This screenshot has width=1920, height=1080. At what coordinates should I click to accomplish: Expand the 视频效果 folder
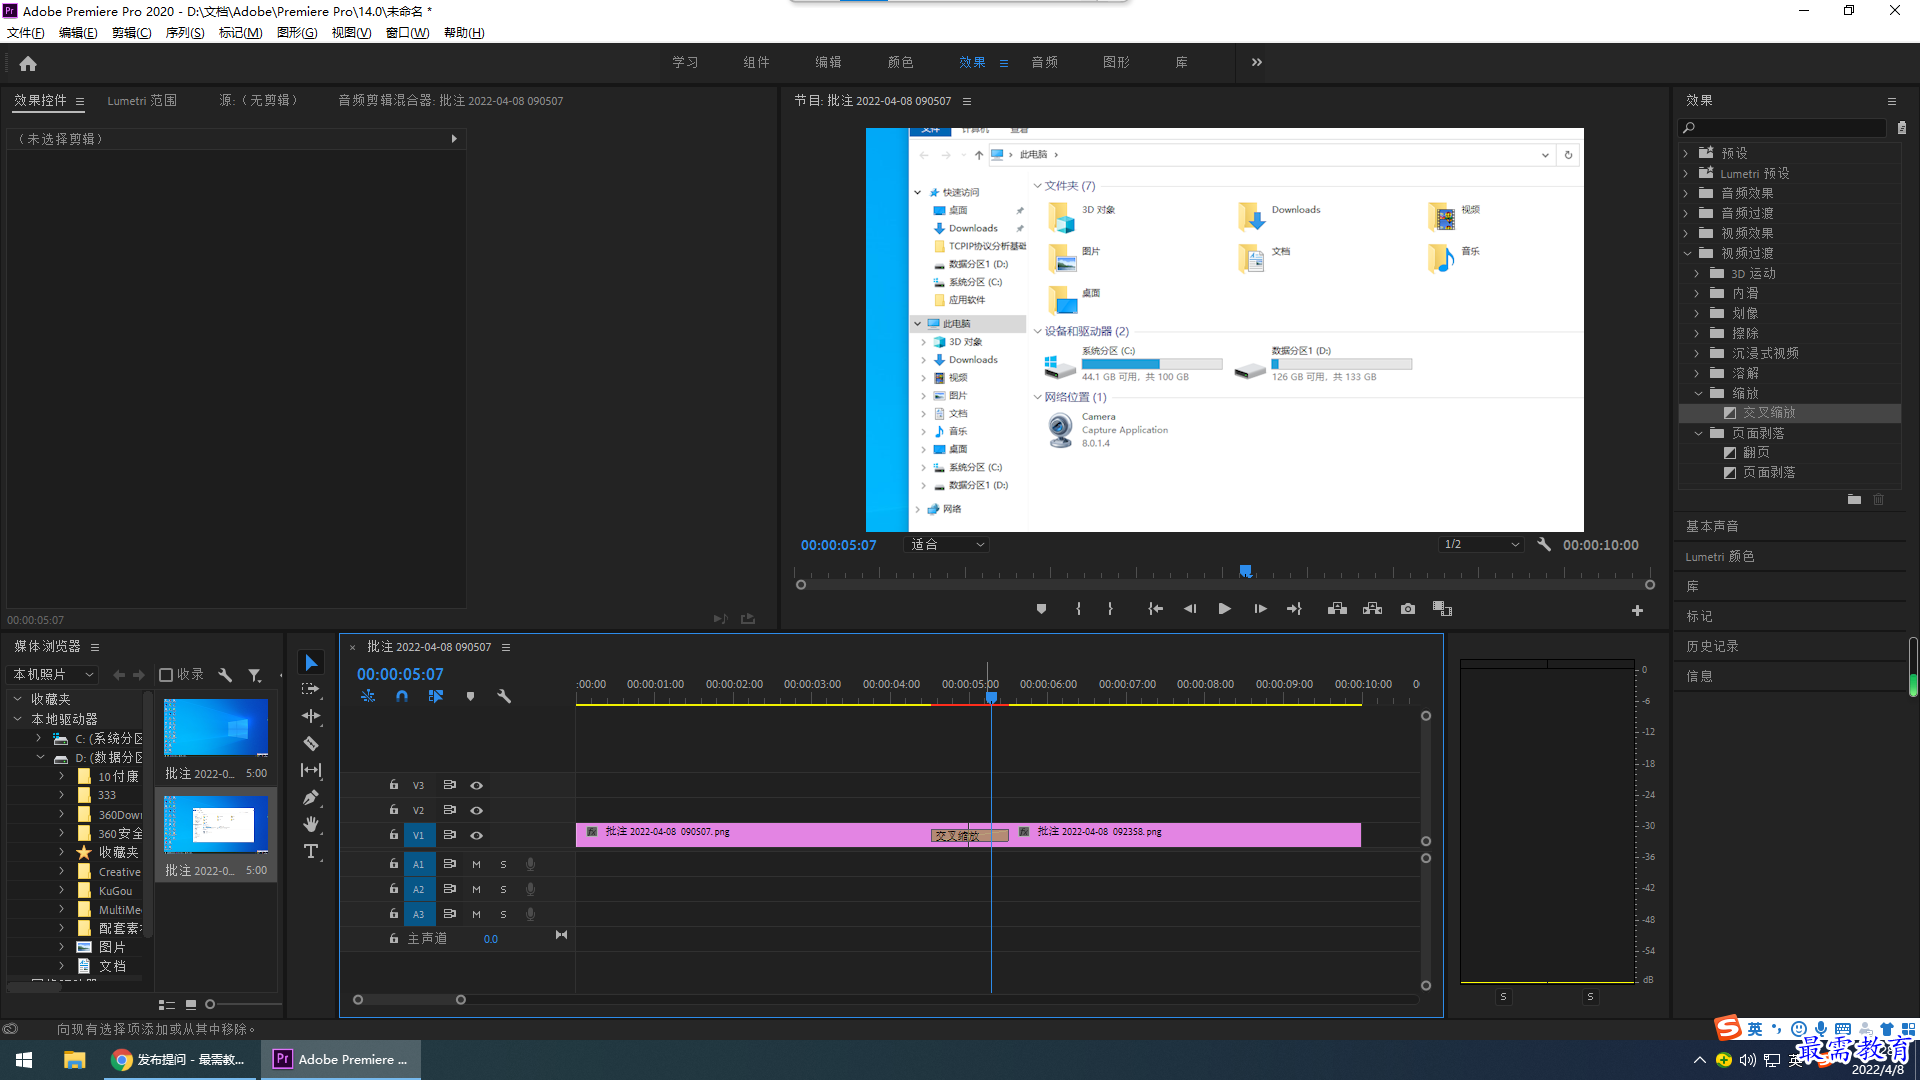(x=1686, y=233)
